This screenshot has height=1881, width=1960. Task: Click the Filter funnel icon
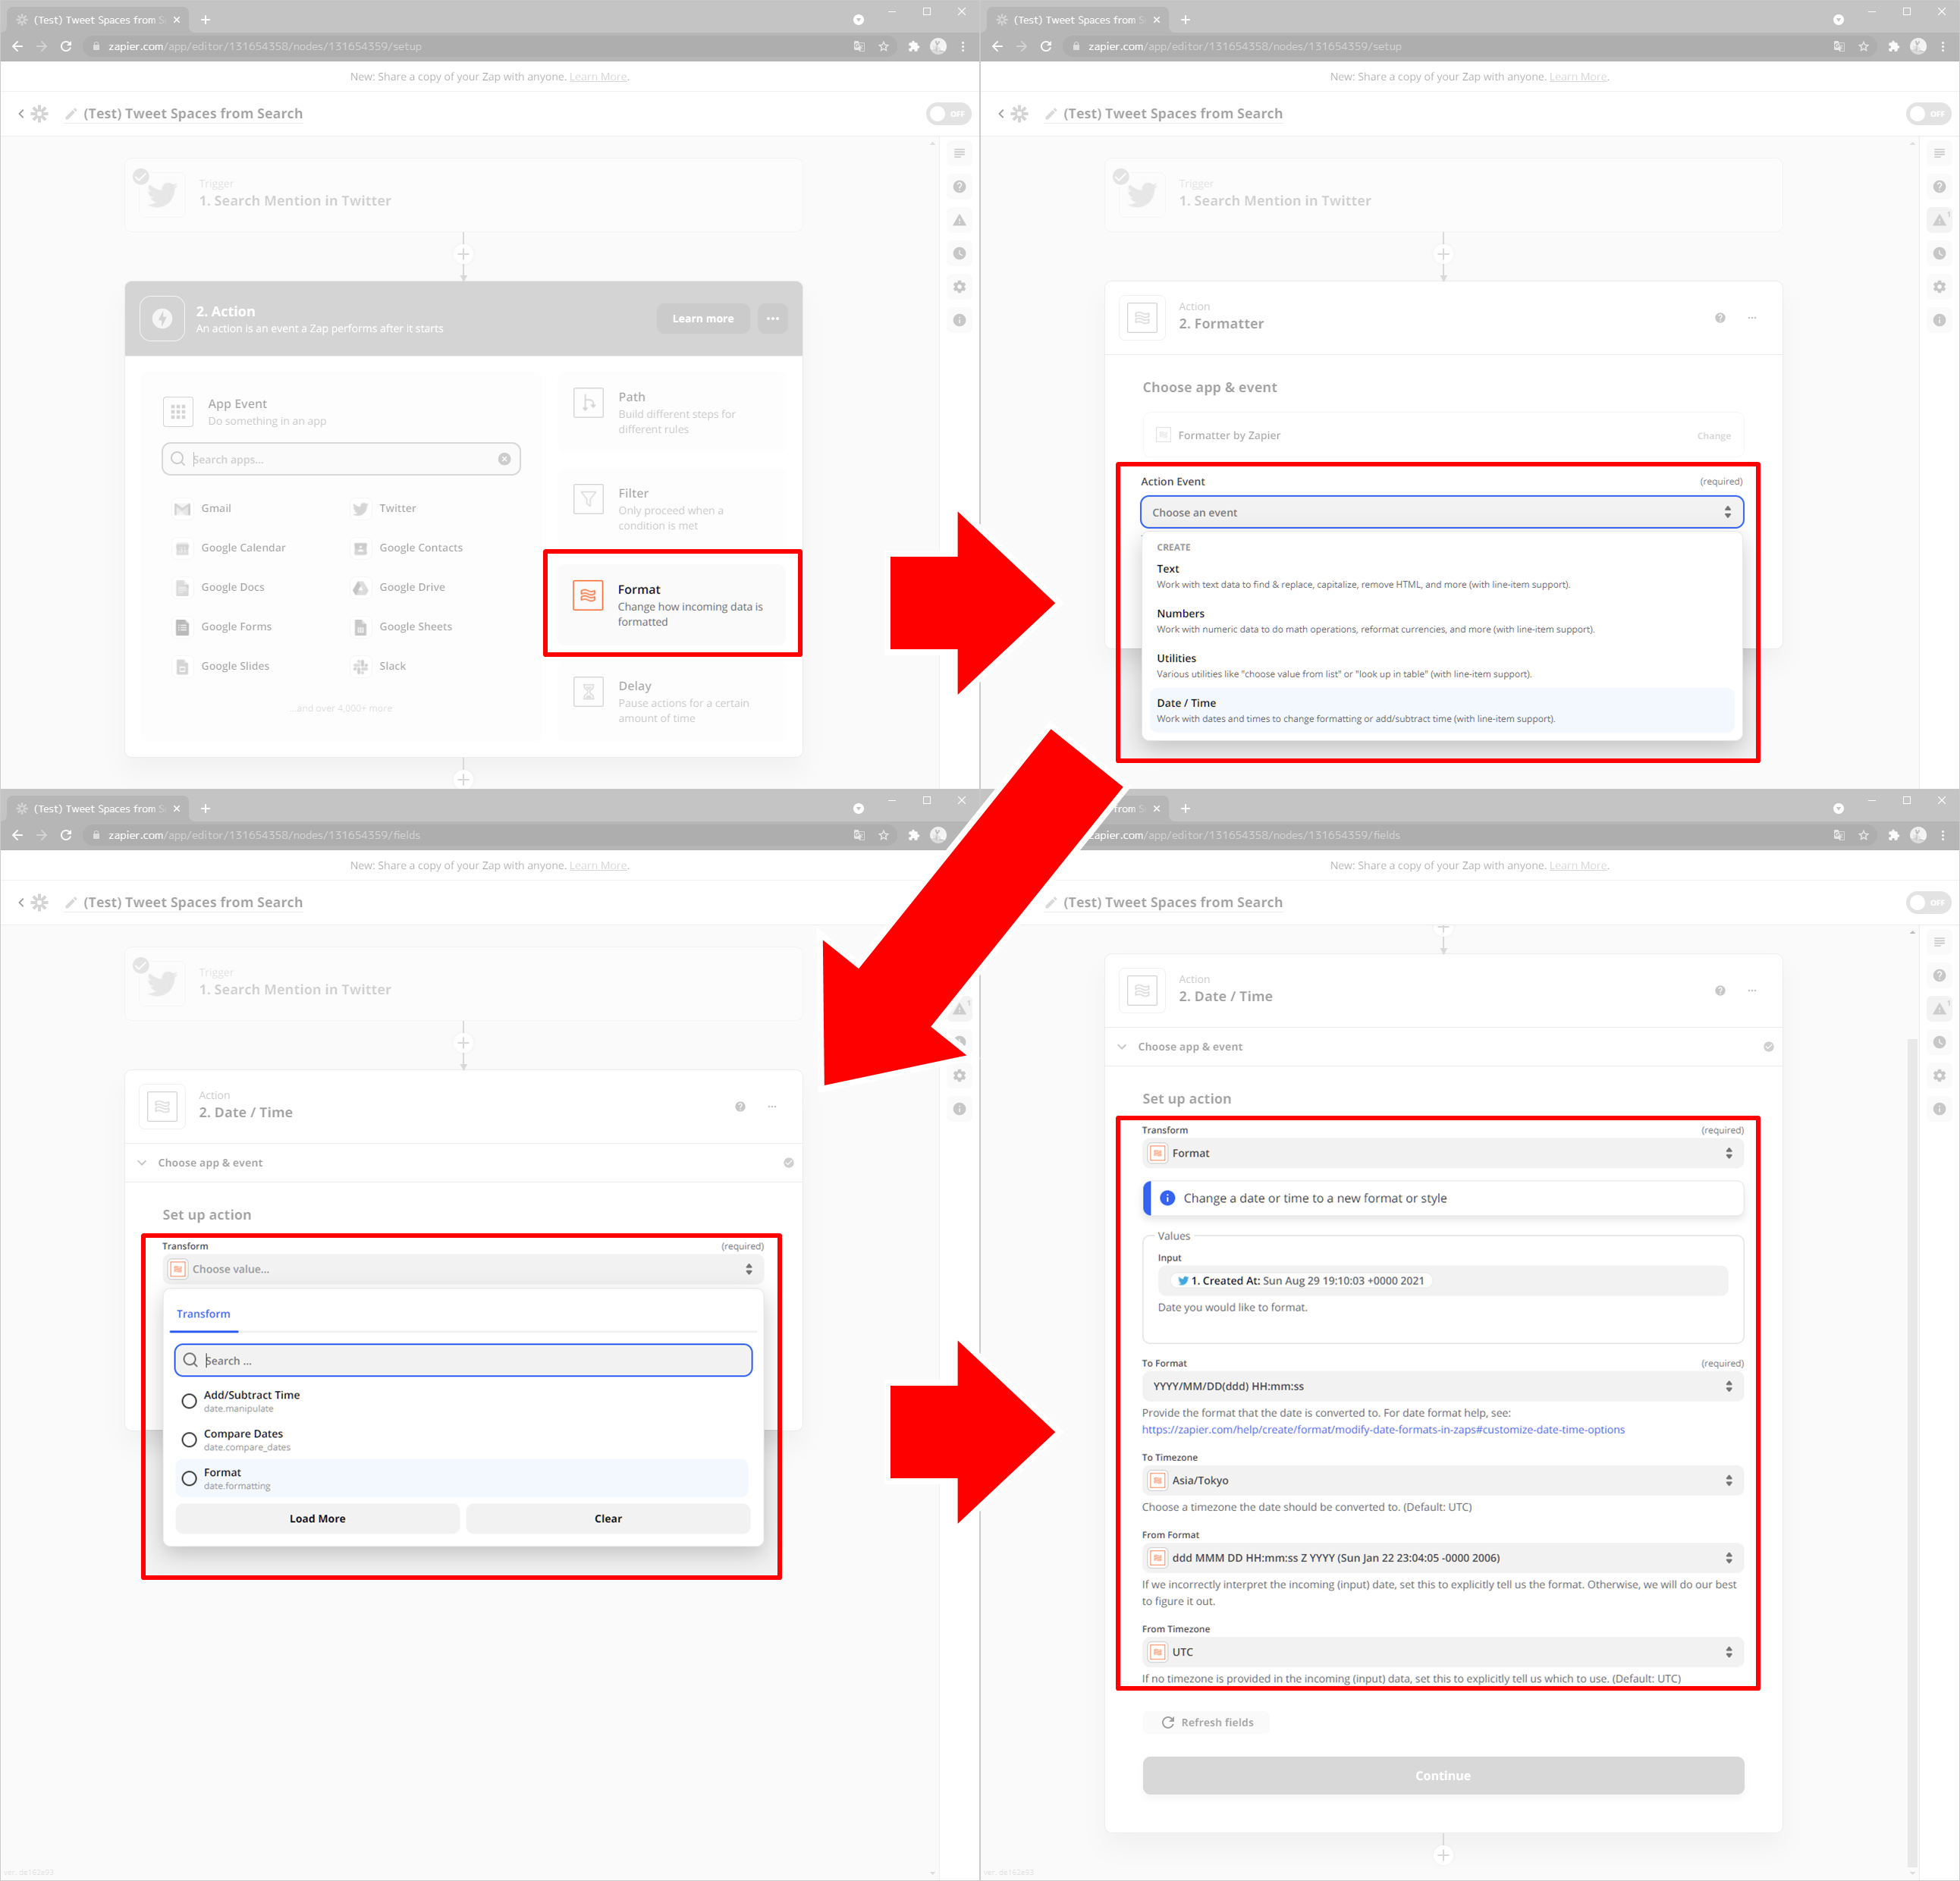coord(588,499)
